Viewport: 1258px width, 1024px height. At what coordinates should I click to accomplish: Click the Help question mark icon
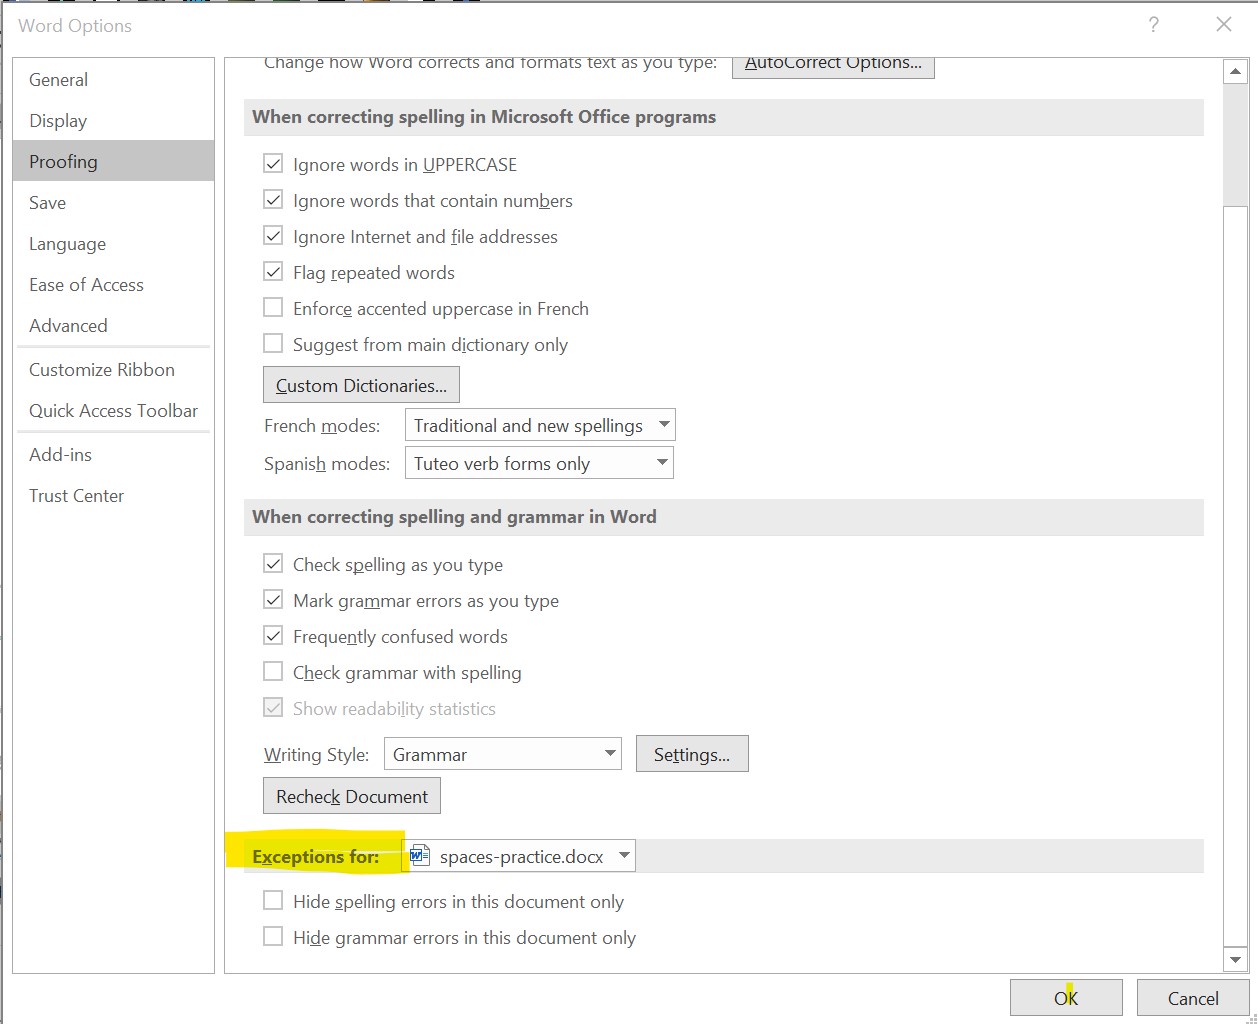(x=1153, y=26)
